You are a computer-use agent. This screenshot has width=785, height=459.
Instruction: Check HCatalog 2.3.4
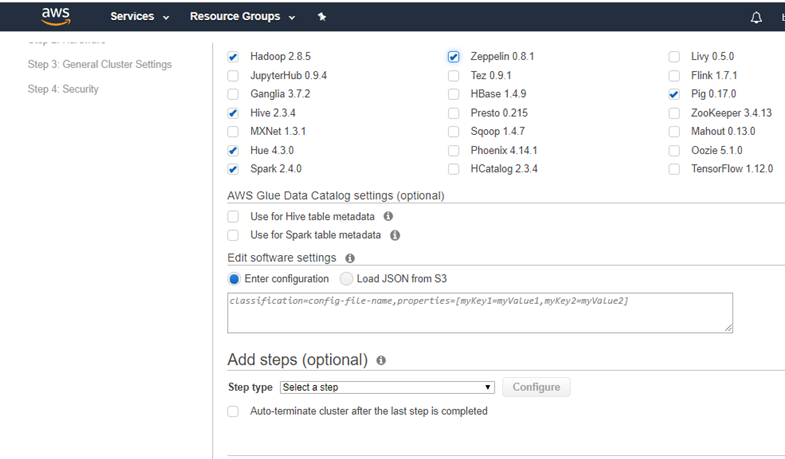[454, 169]
